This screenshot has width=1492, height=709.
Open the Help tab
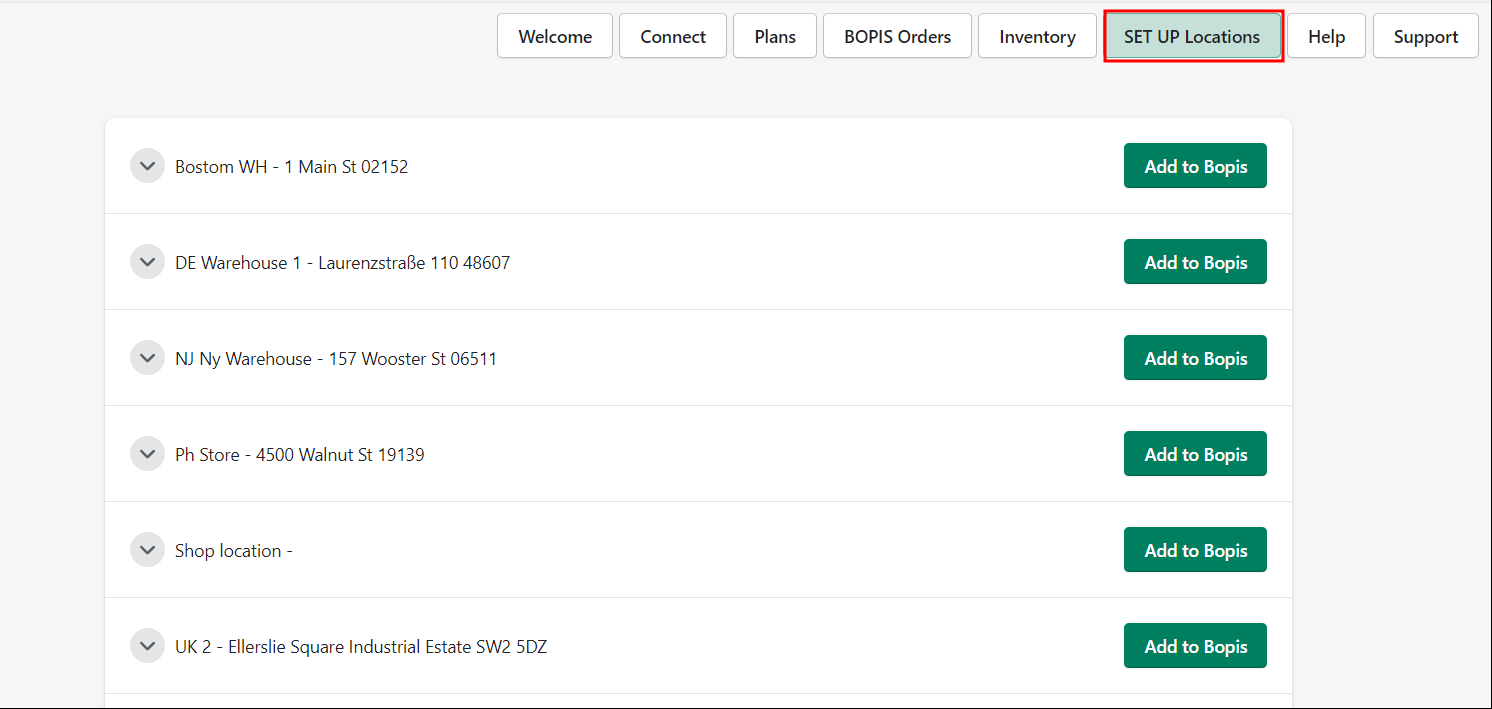1326,36
